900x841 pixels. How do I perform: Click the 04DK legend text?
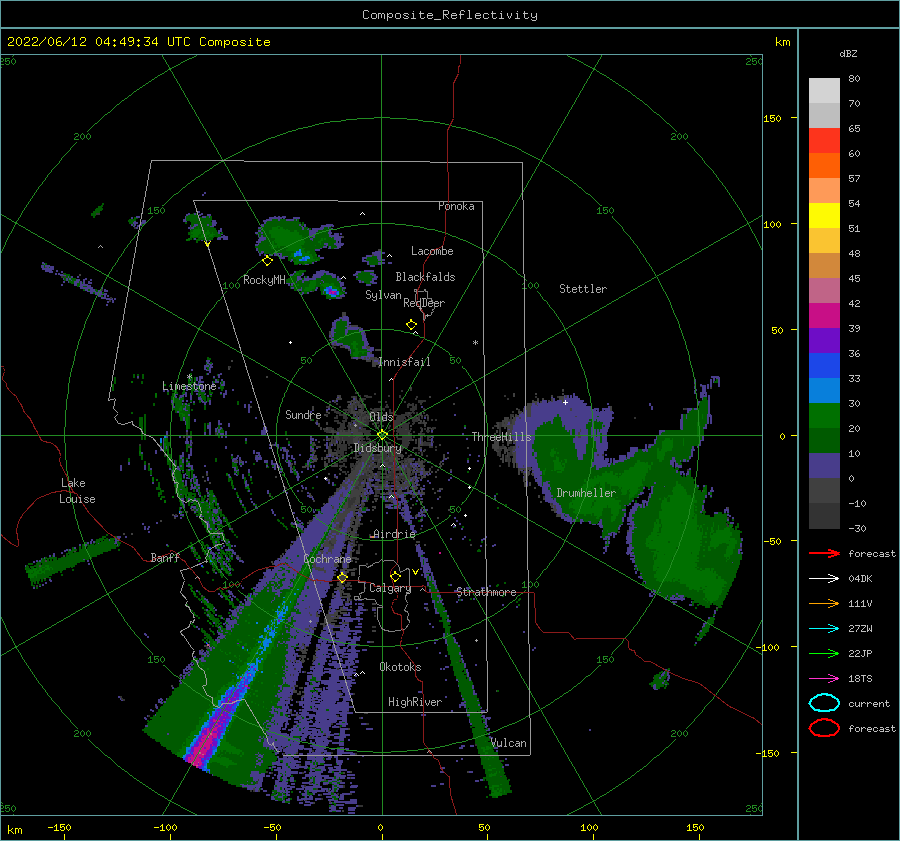(x=860, y=578)
